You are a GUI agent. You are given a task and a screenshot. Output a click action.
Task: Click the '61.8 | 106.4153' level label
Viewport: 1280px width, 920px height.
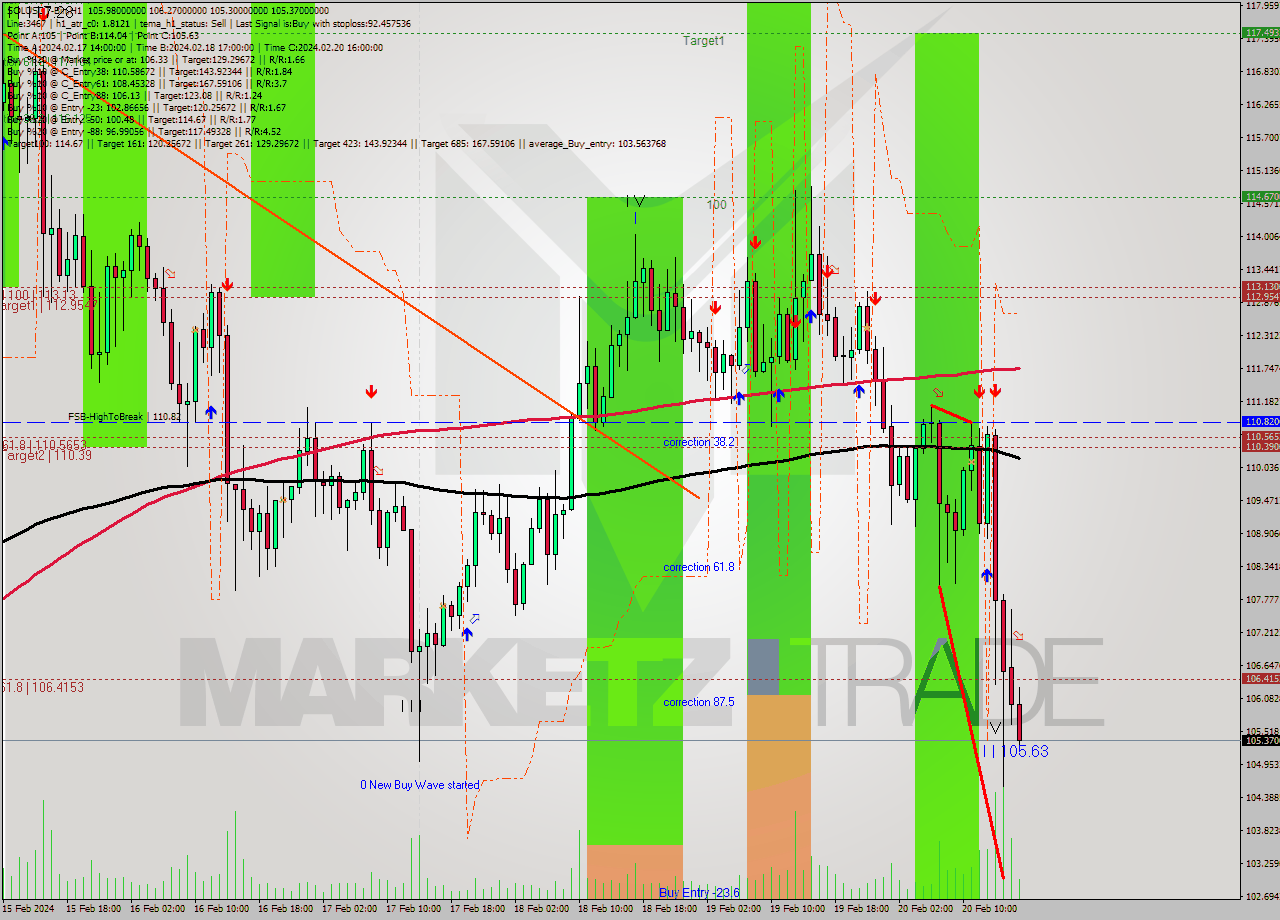tap(42, 687)
